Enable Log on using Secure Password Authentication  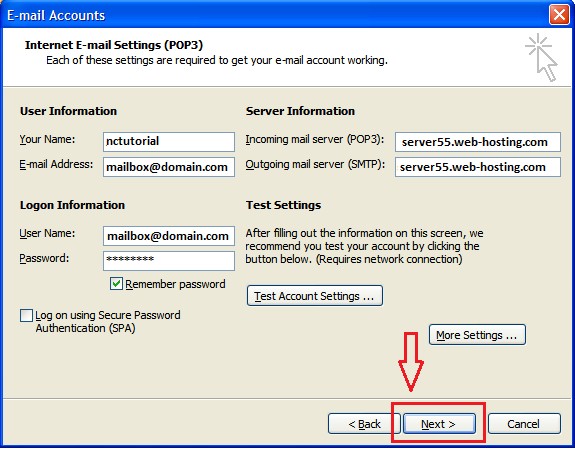[x=26, y=315]
